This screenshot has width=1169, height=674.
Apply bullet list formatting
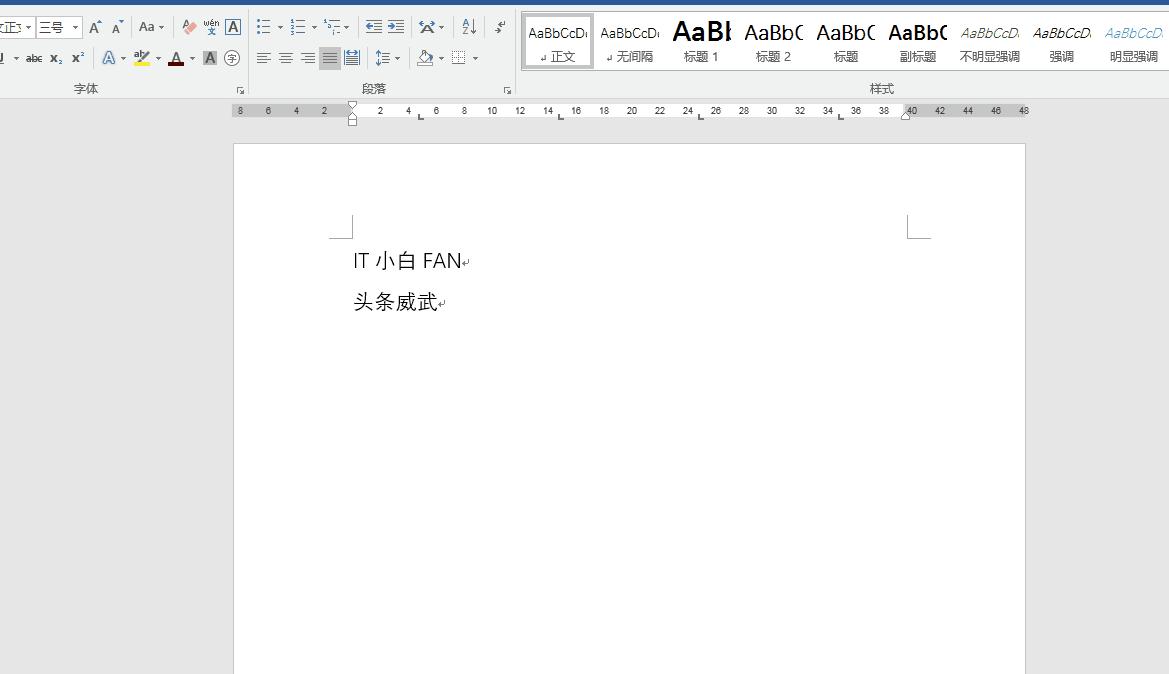click(263, 25)
